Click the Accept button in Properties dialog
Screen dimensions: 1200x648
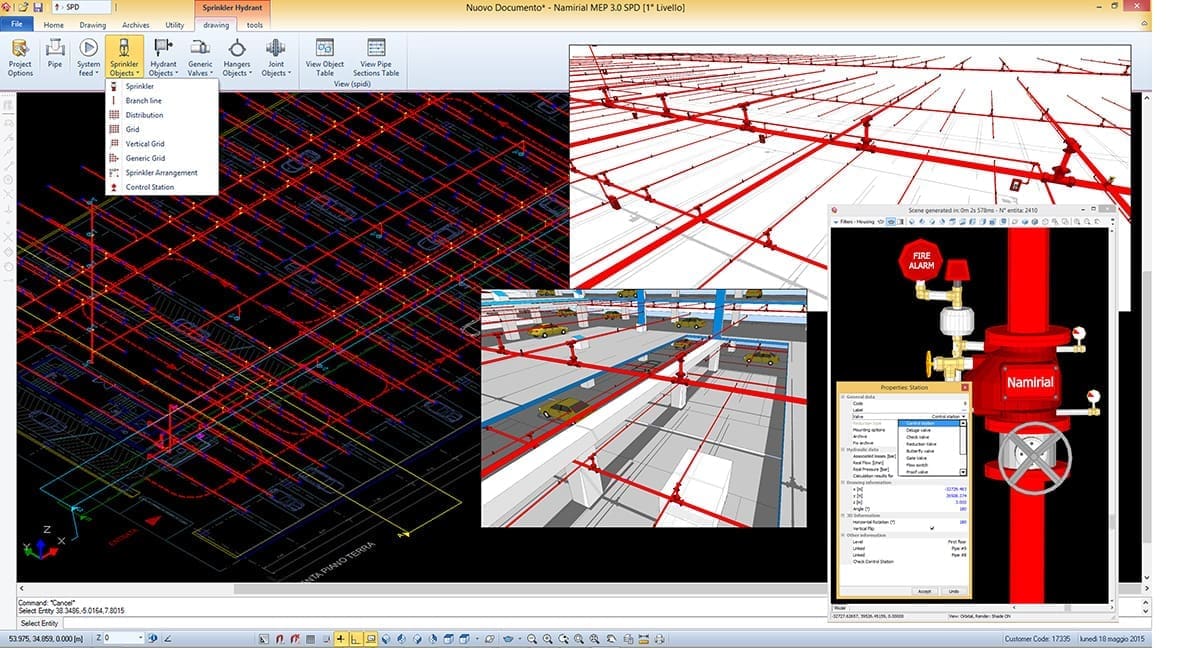click(x=924, y=591)
